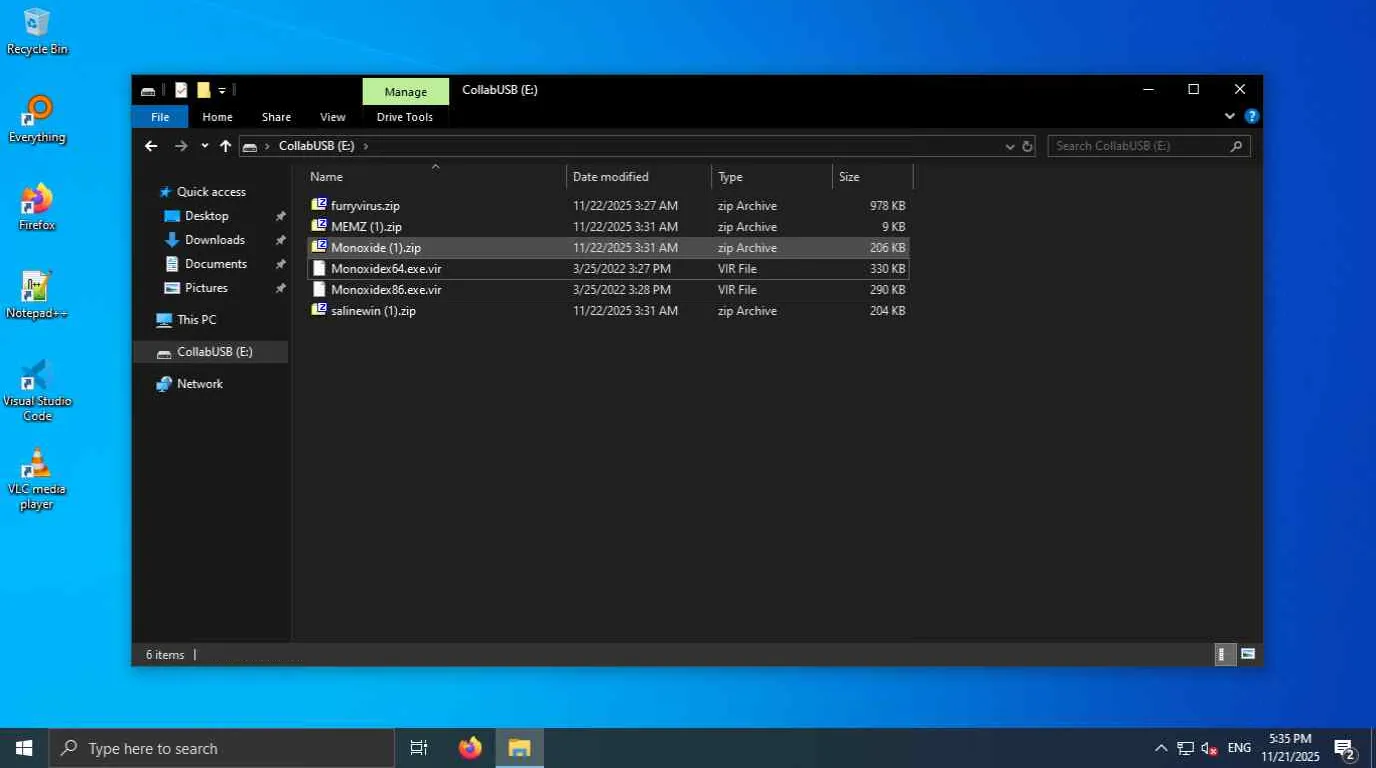Viewport: 1376px width, 768px height.
Task: Select the Notepad++ desktop shortcut
Action: point(37,296)
